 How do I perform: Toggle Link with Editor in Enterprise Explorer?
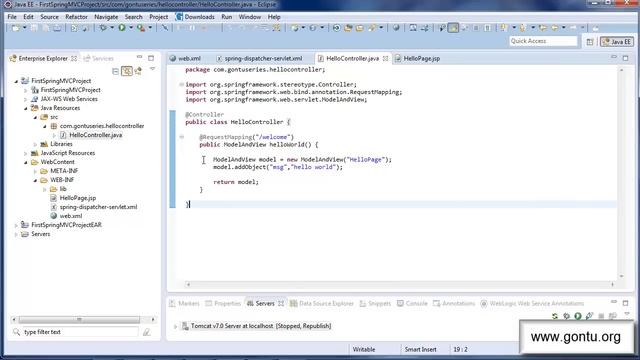pyautogui.click(x=127, y=71)
